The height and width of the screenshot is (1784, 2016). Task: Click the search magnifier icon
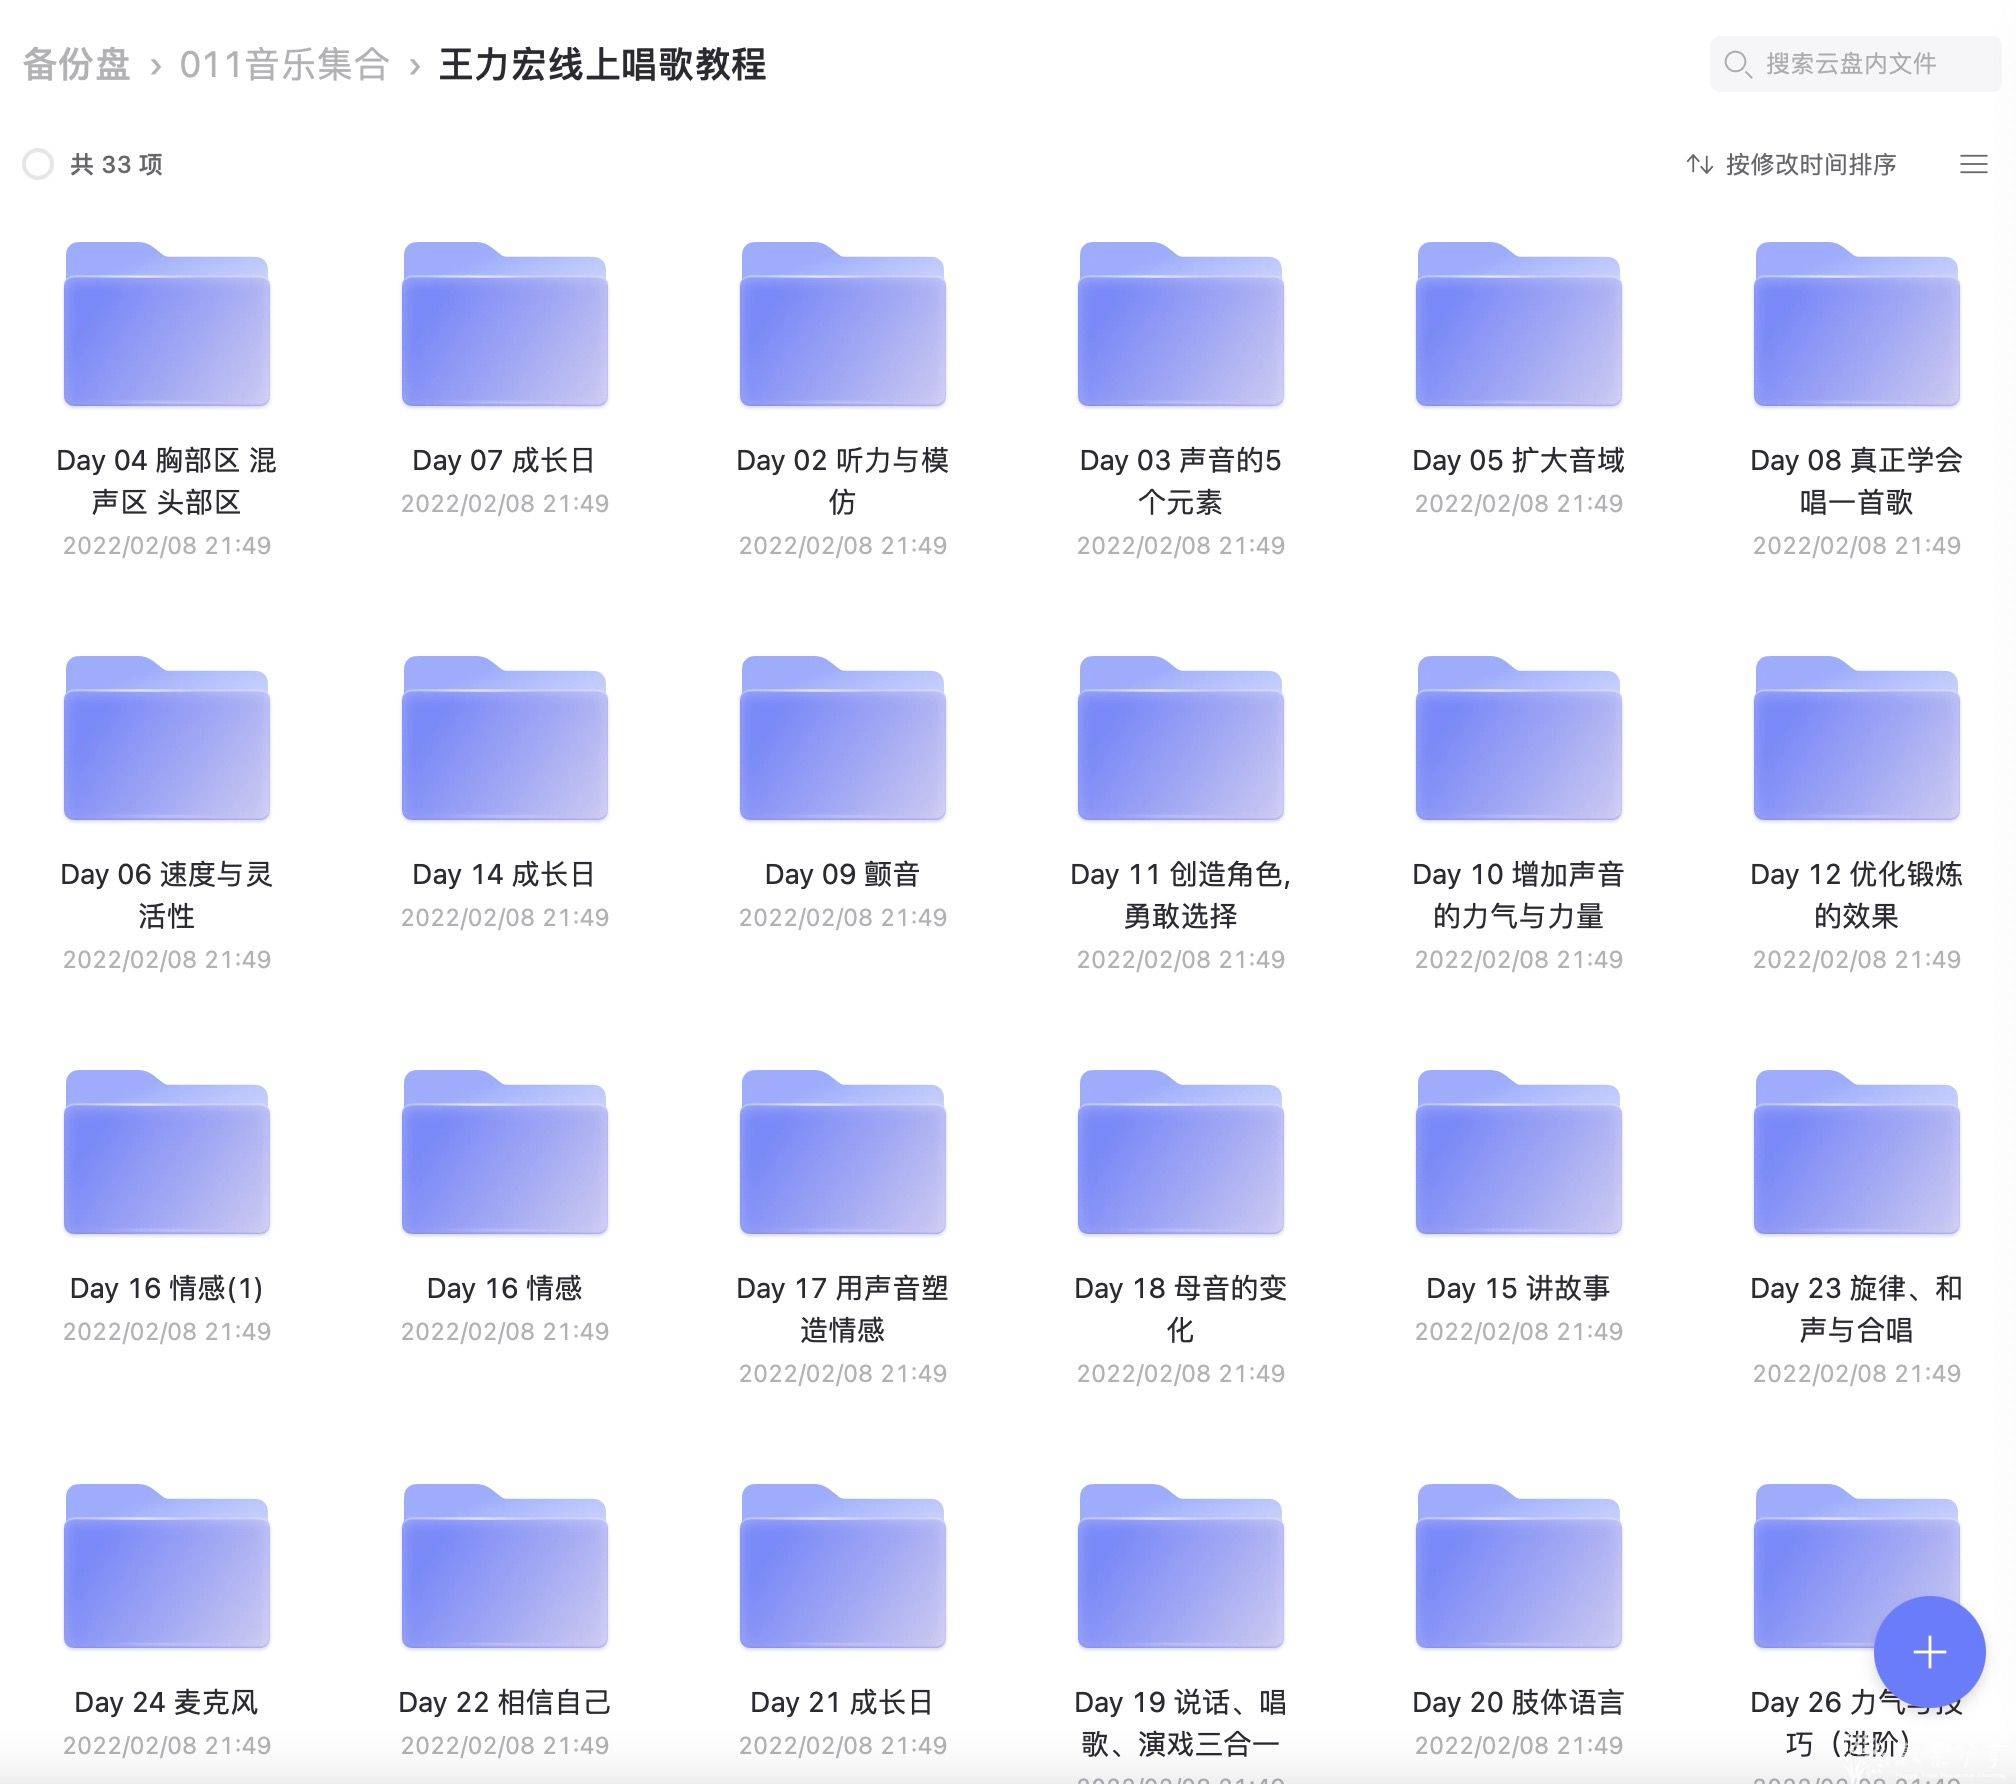coord(1737,64)
